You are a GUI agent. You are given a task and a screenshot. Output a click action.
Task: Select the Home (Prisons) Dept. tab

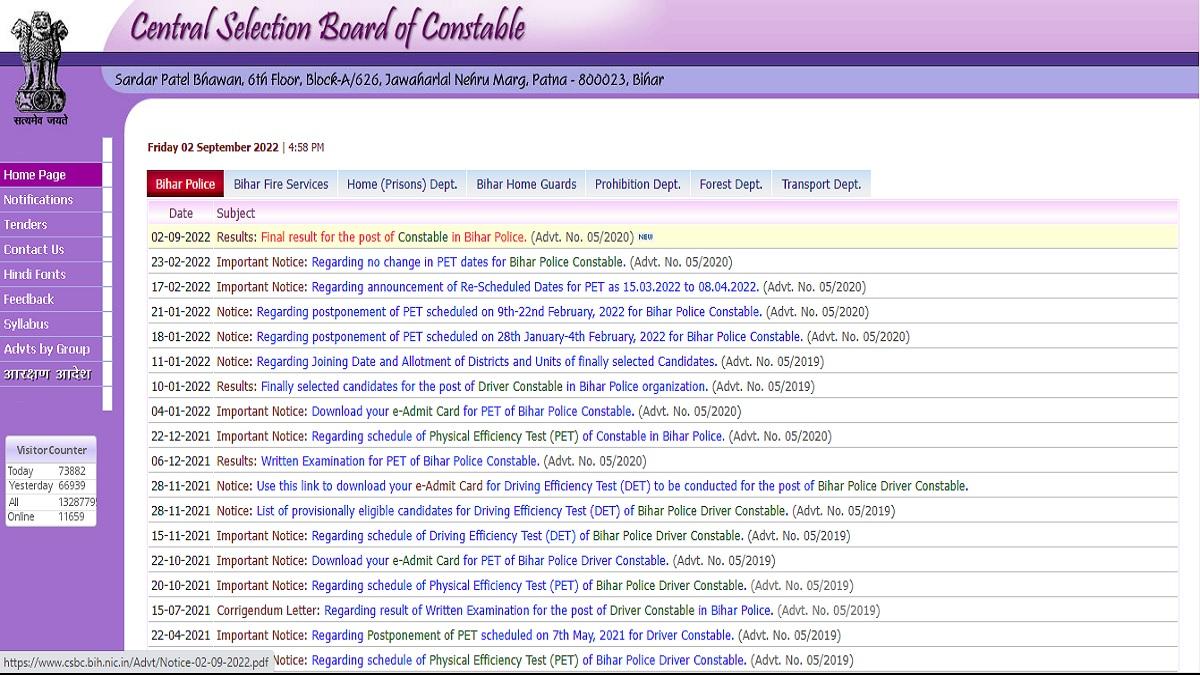tap(402, 184)
